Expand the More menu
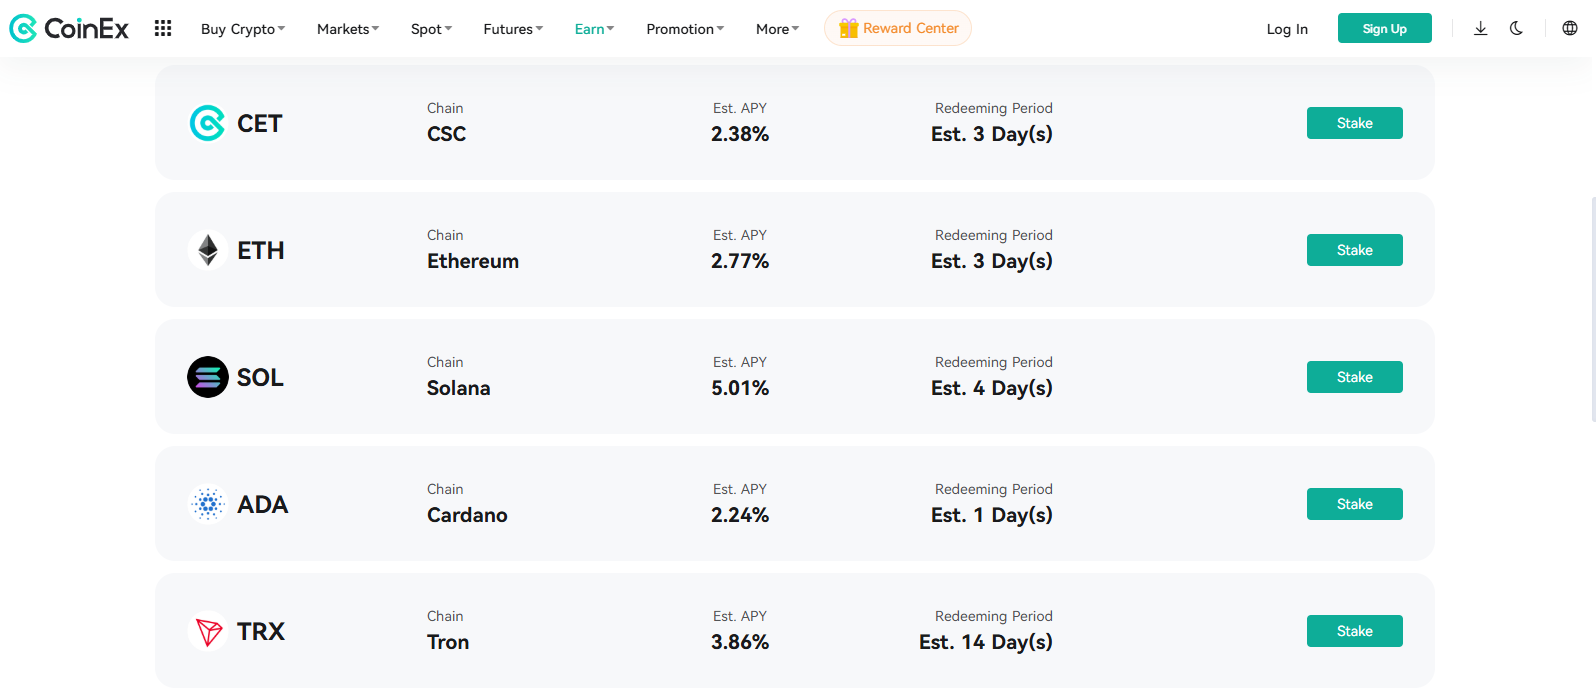The height and width of the screenshot is (690, 1596). (x=778, y=29)
